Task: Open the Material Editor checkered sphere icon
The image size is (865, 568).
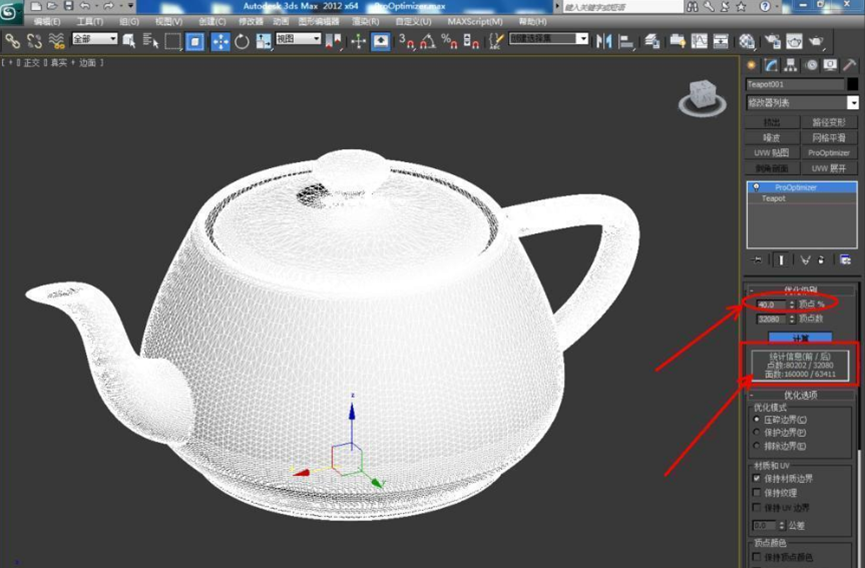Action: [747, 41]
